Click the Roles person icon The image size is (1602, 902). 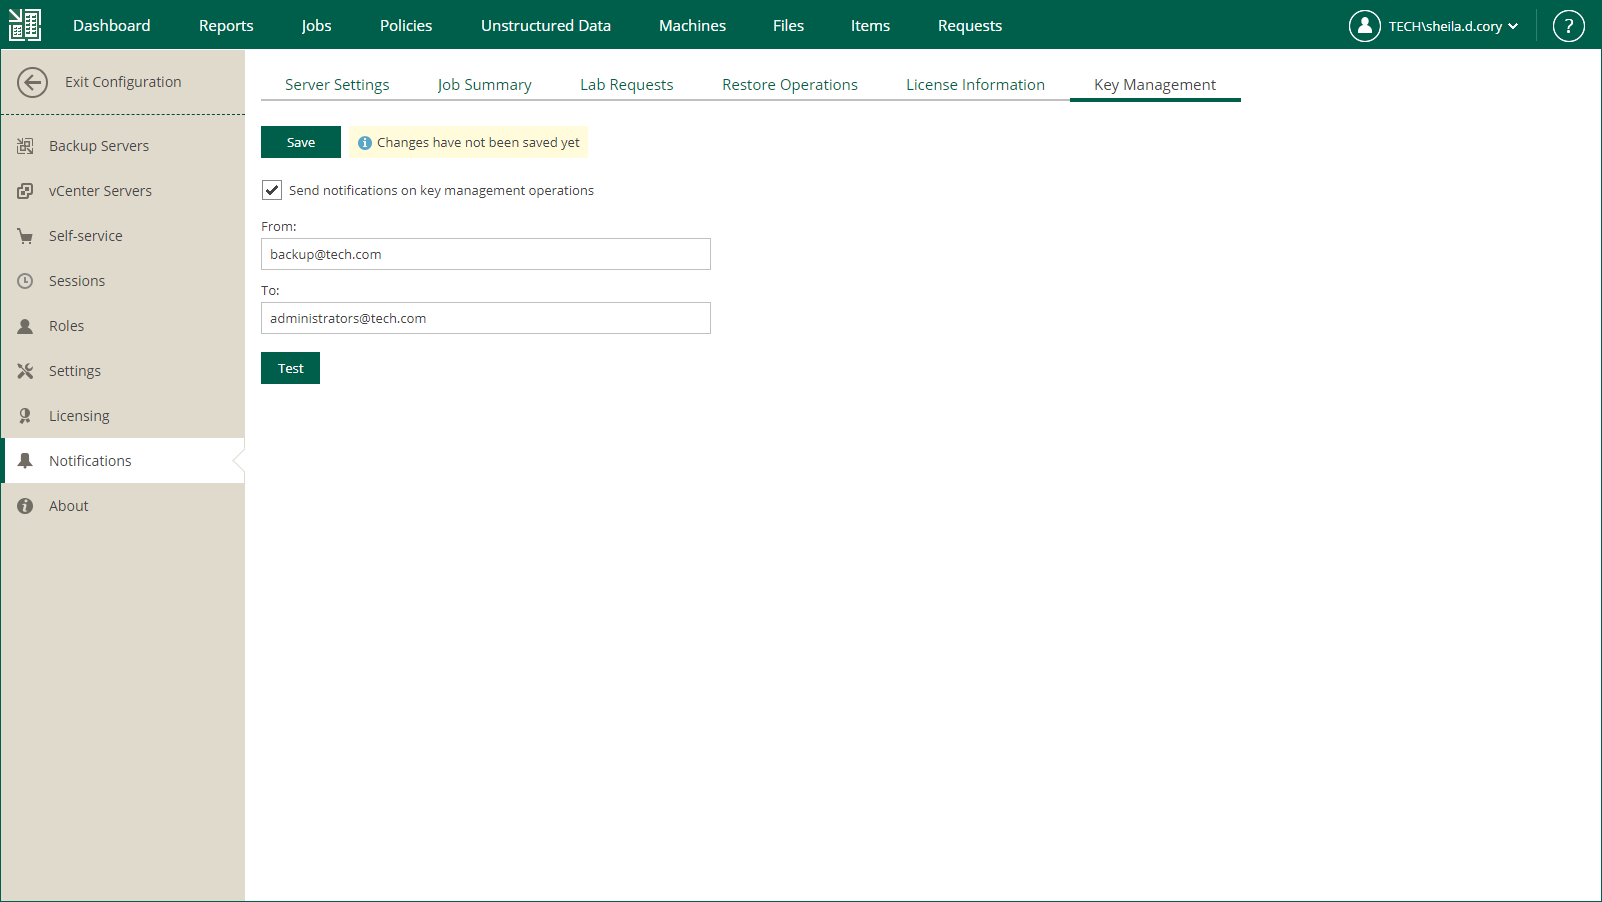click(x=25, y=326)
